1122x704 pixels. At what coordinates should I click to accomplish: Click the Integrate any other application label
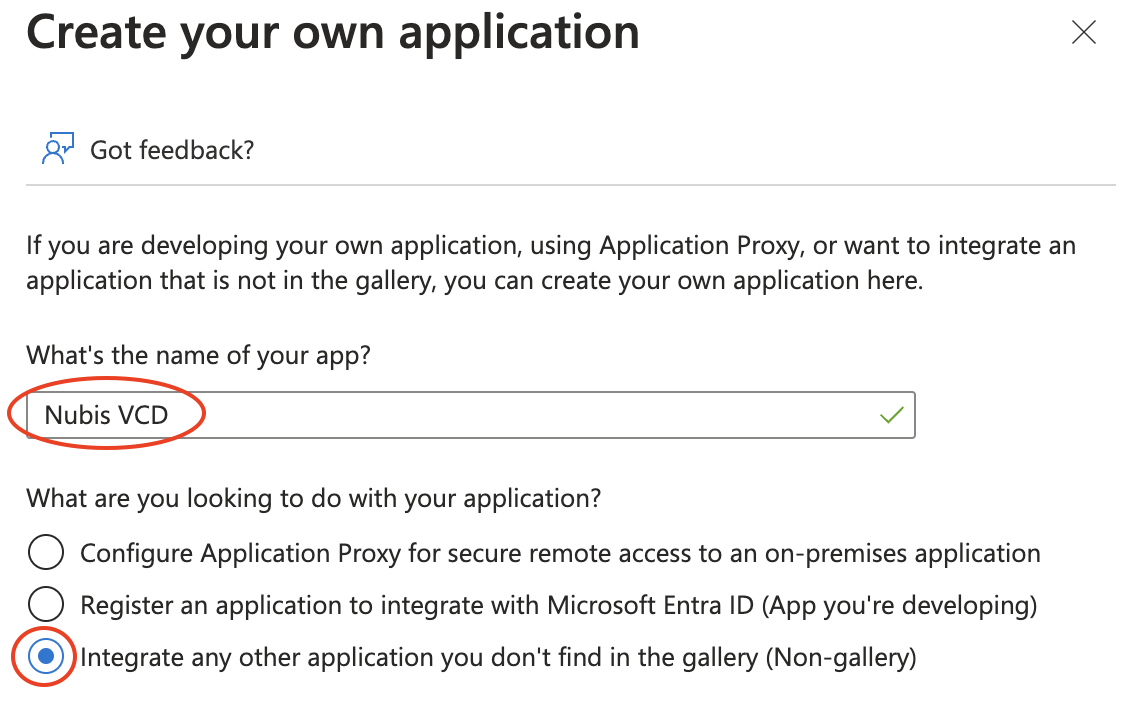(x=420, y=657)
